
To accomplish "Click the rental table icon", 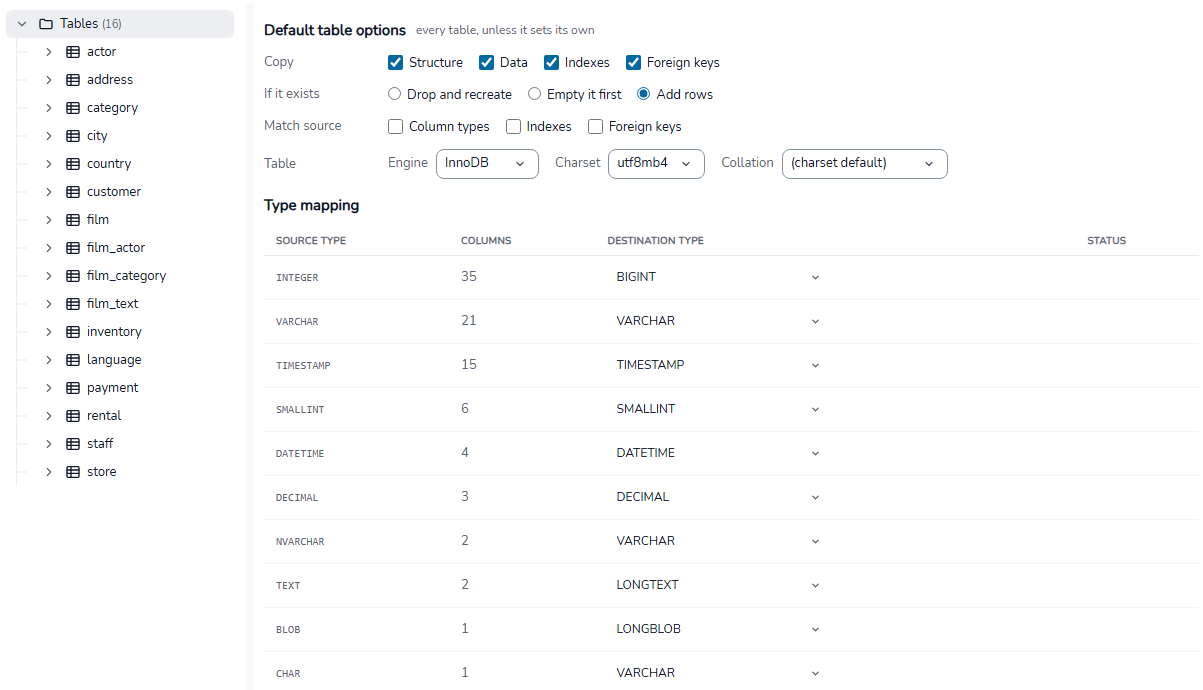I will (x=73, y=416).
